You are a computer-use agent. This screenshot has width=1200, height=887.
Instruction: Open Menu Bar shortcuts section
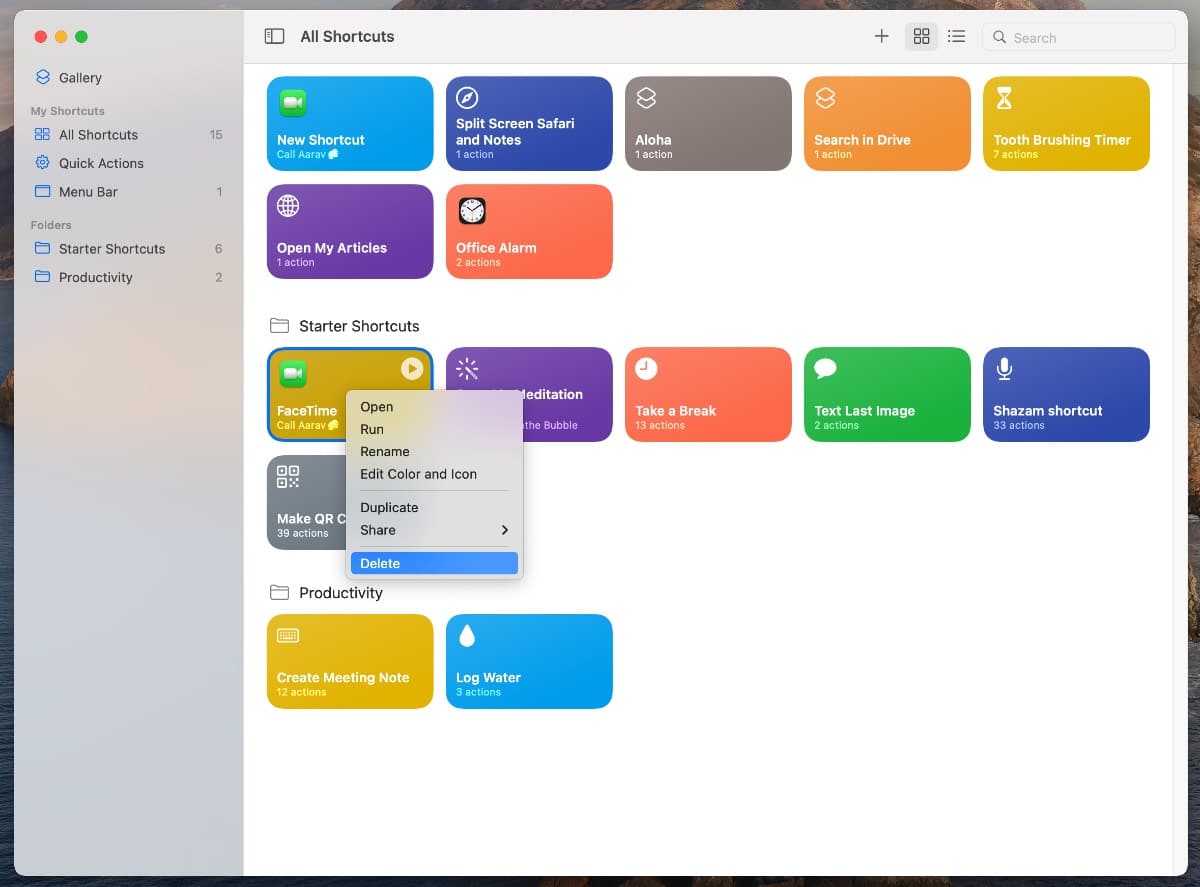click(88, 192)
